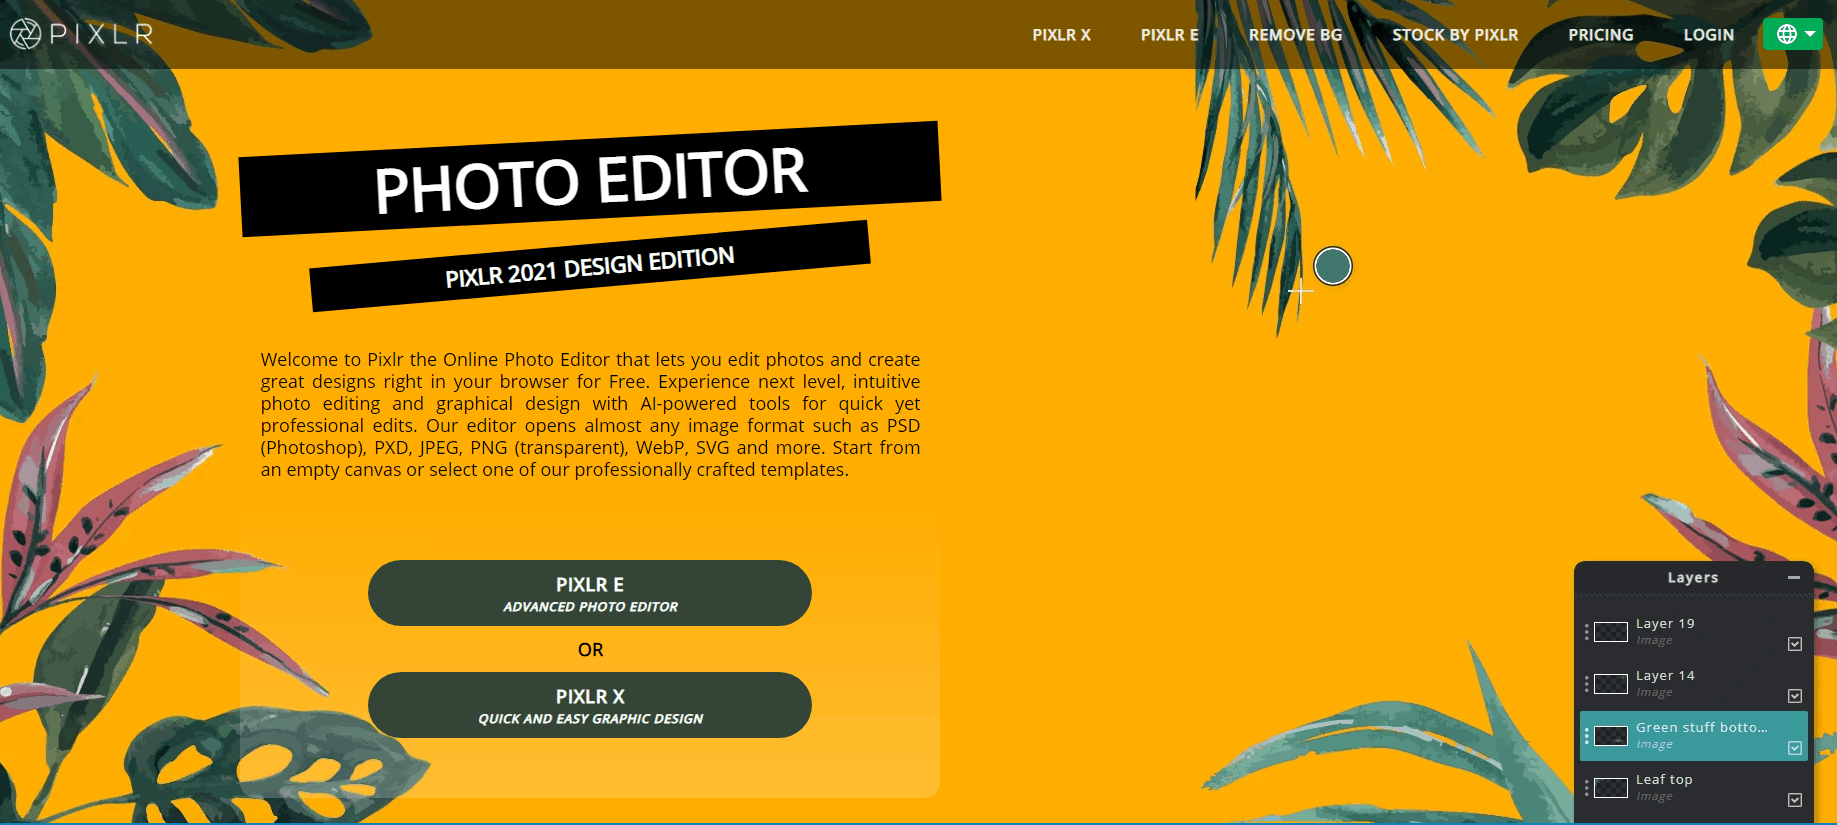Go to REMOVE BG in top navigation
1837x825 pixels.
coord(1295,35)
